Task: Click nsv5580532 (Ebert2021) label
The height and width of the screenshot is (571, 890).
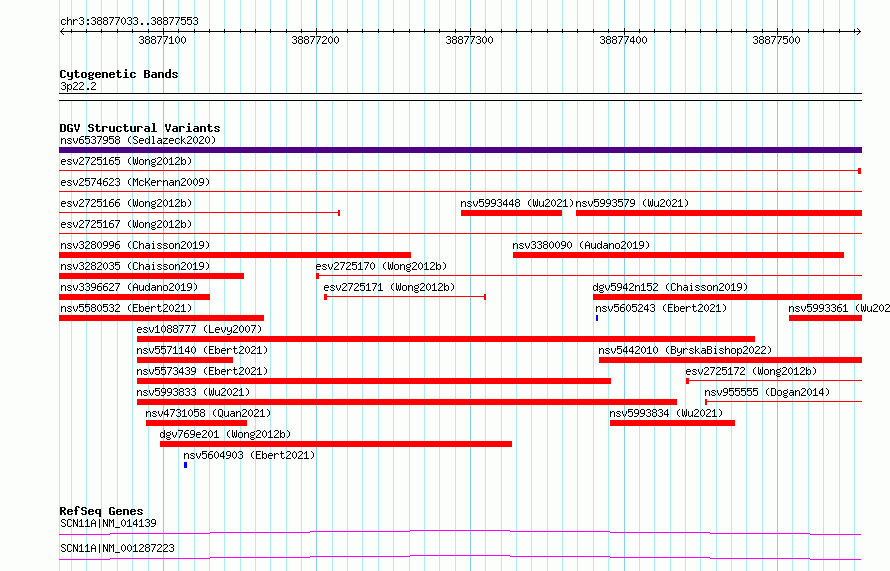Action: 126,308
